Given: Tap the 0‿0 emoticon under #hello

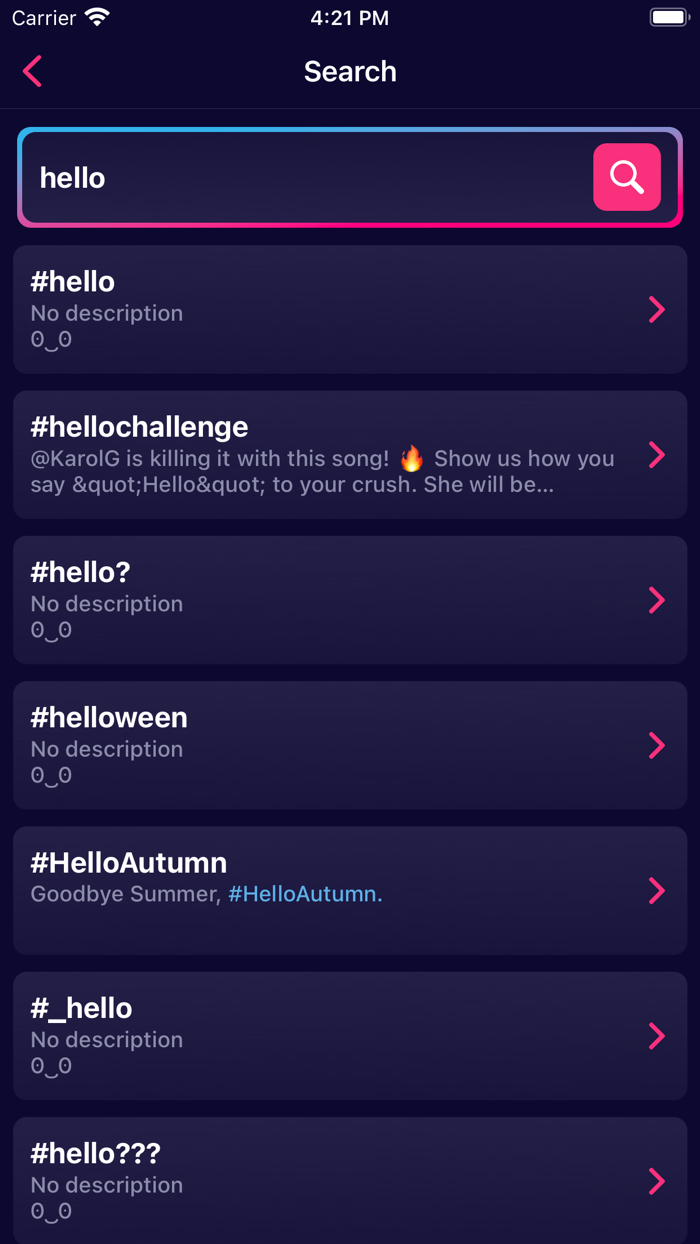Looking at the screenshot, I should pyautogui.click(x=50, y=340).
